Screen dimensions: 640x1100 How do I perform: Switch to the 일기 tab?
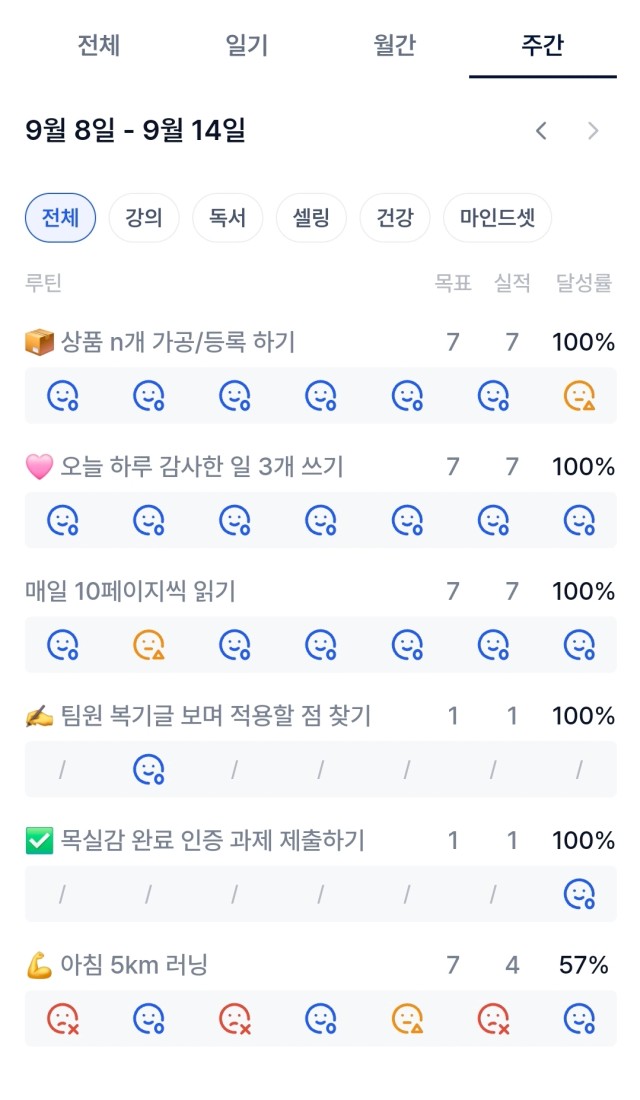point(247,46)
